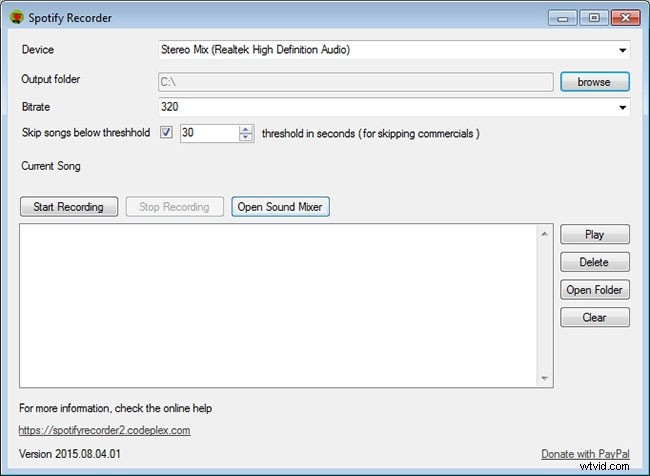The height and width of the screenshot is (476, 650).
Task: Click Start Recording
Action: tap(69, 206)
